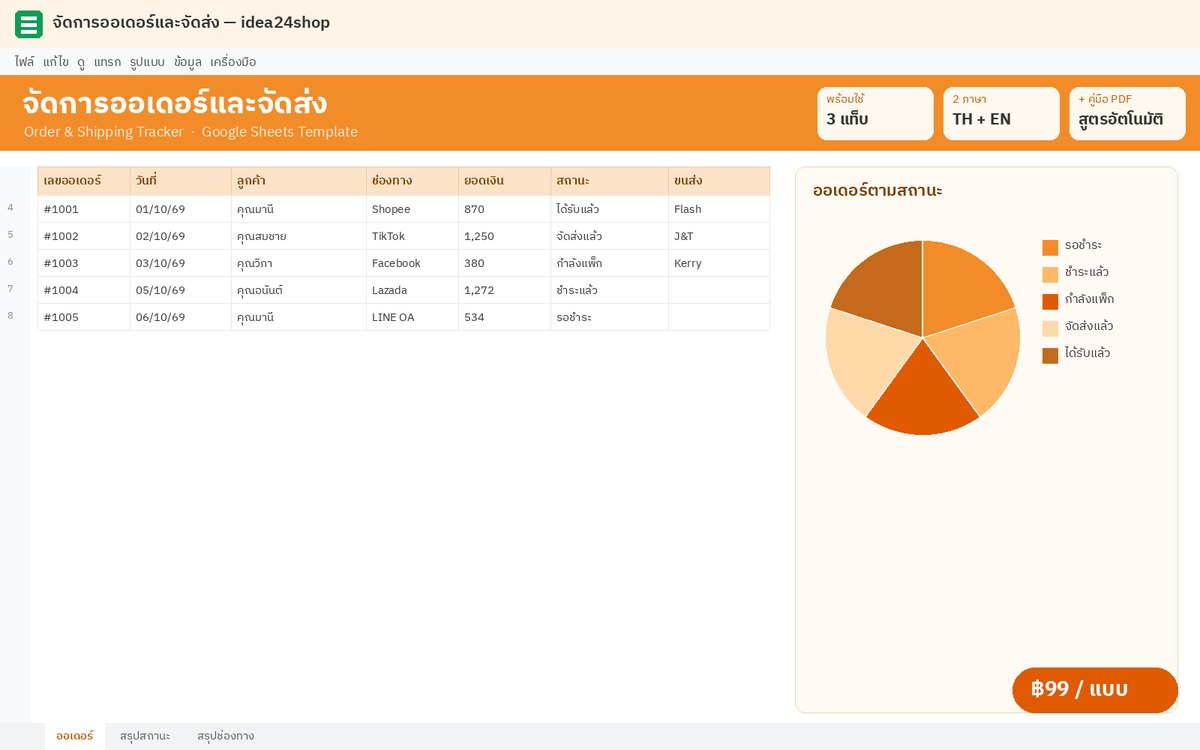This screenshot has height=750, width=1200.
Task: Click the customer cell คุณวิภา
Action: coord(298,263)
